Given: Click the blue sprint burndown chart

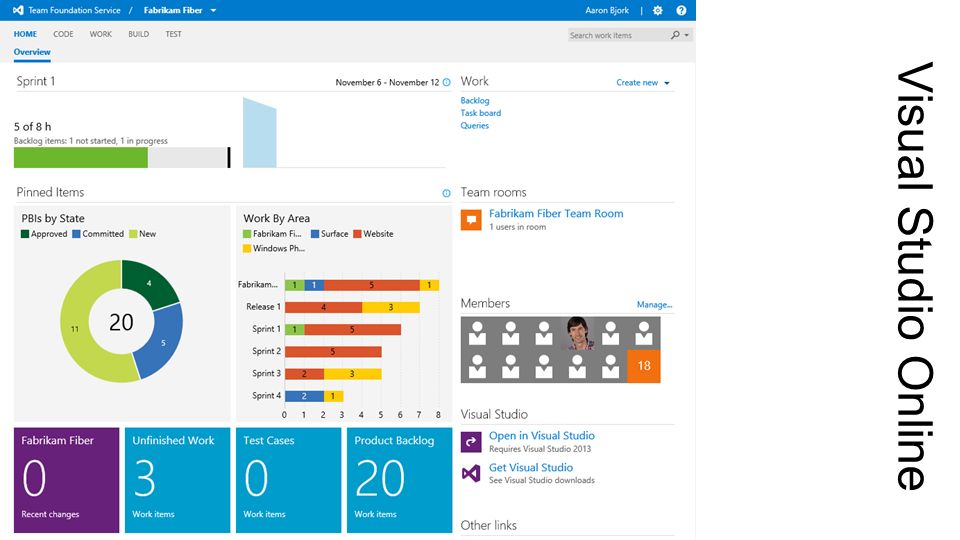Looking at the screenshot, I should pyautogui.click(x=260, y=133).
